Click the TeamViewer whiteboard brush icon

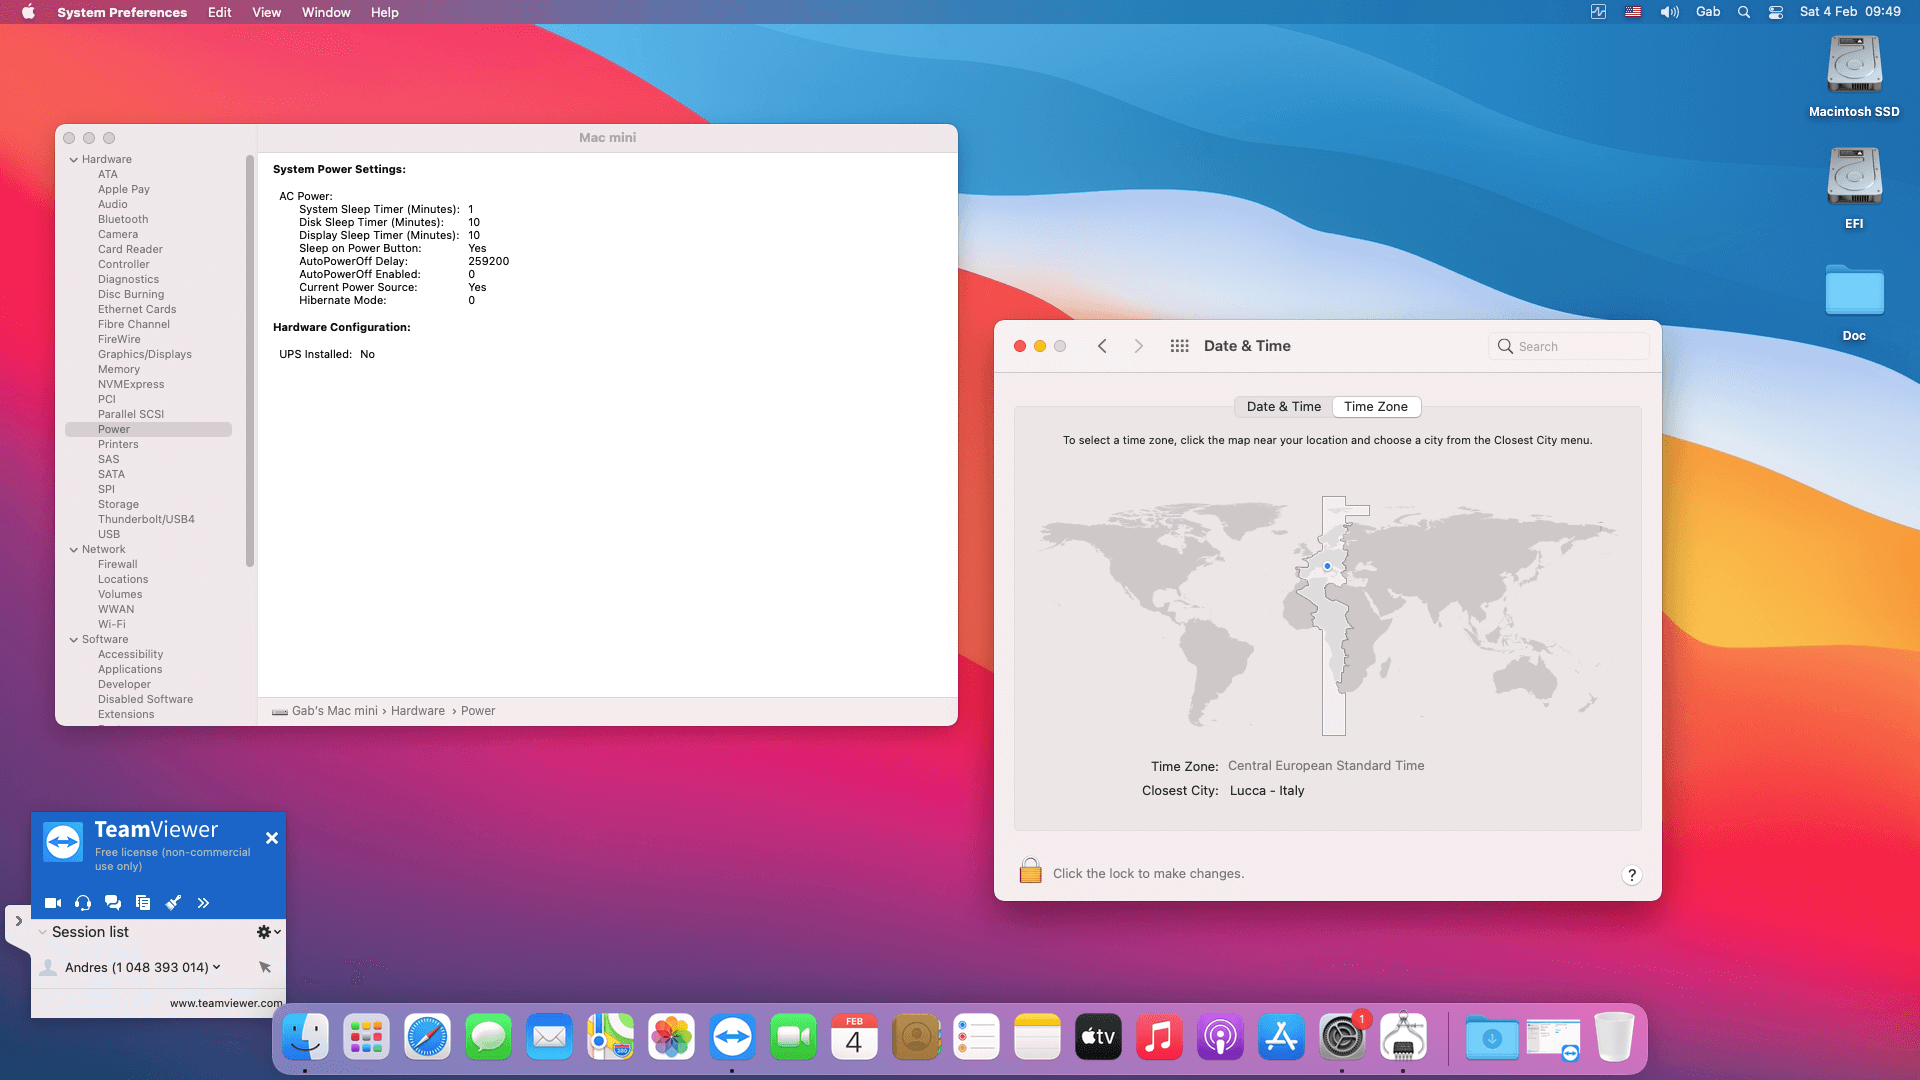(173, 903)
